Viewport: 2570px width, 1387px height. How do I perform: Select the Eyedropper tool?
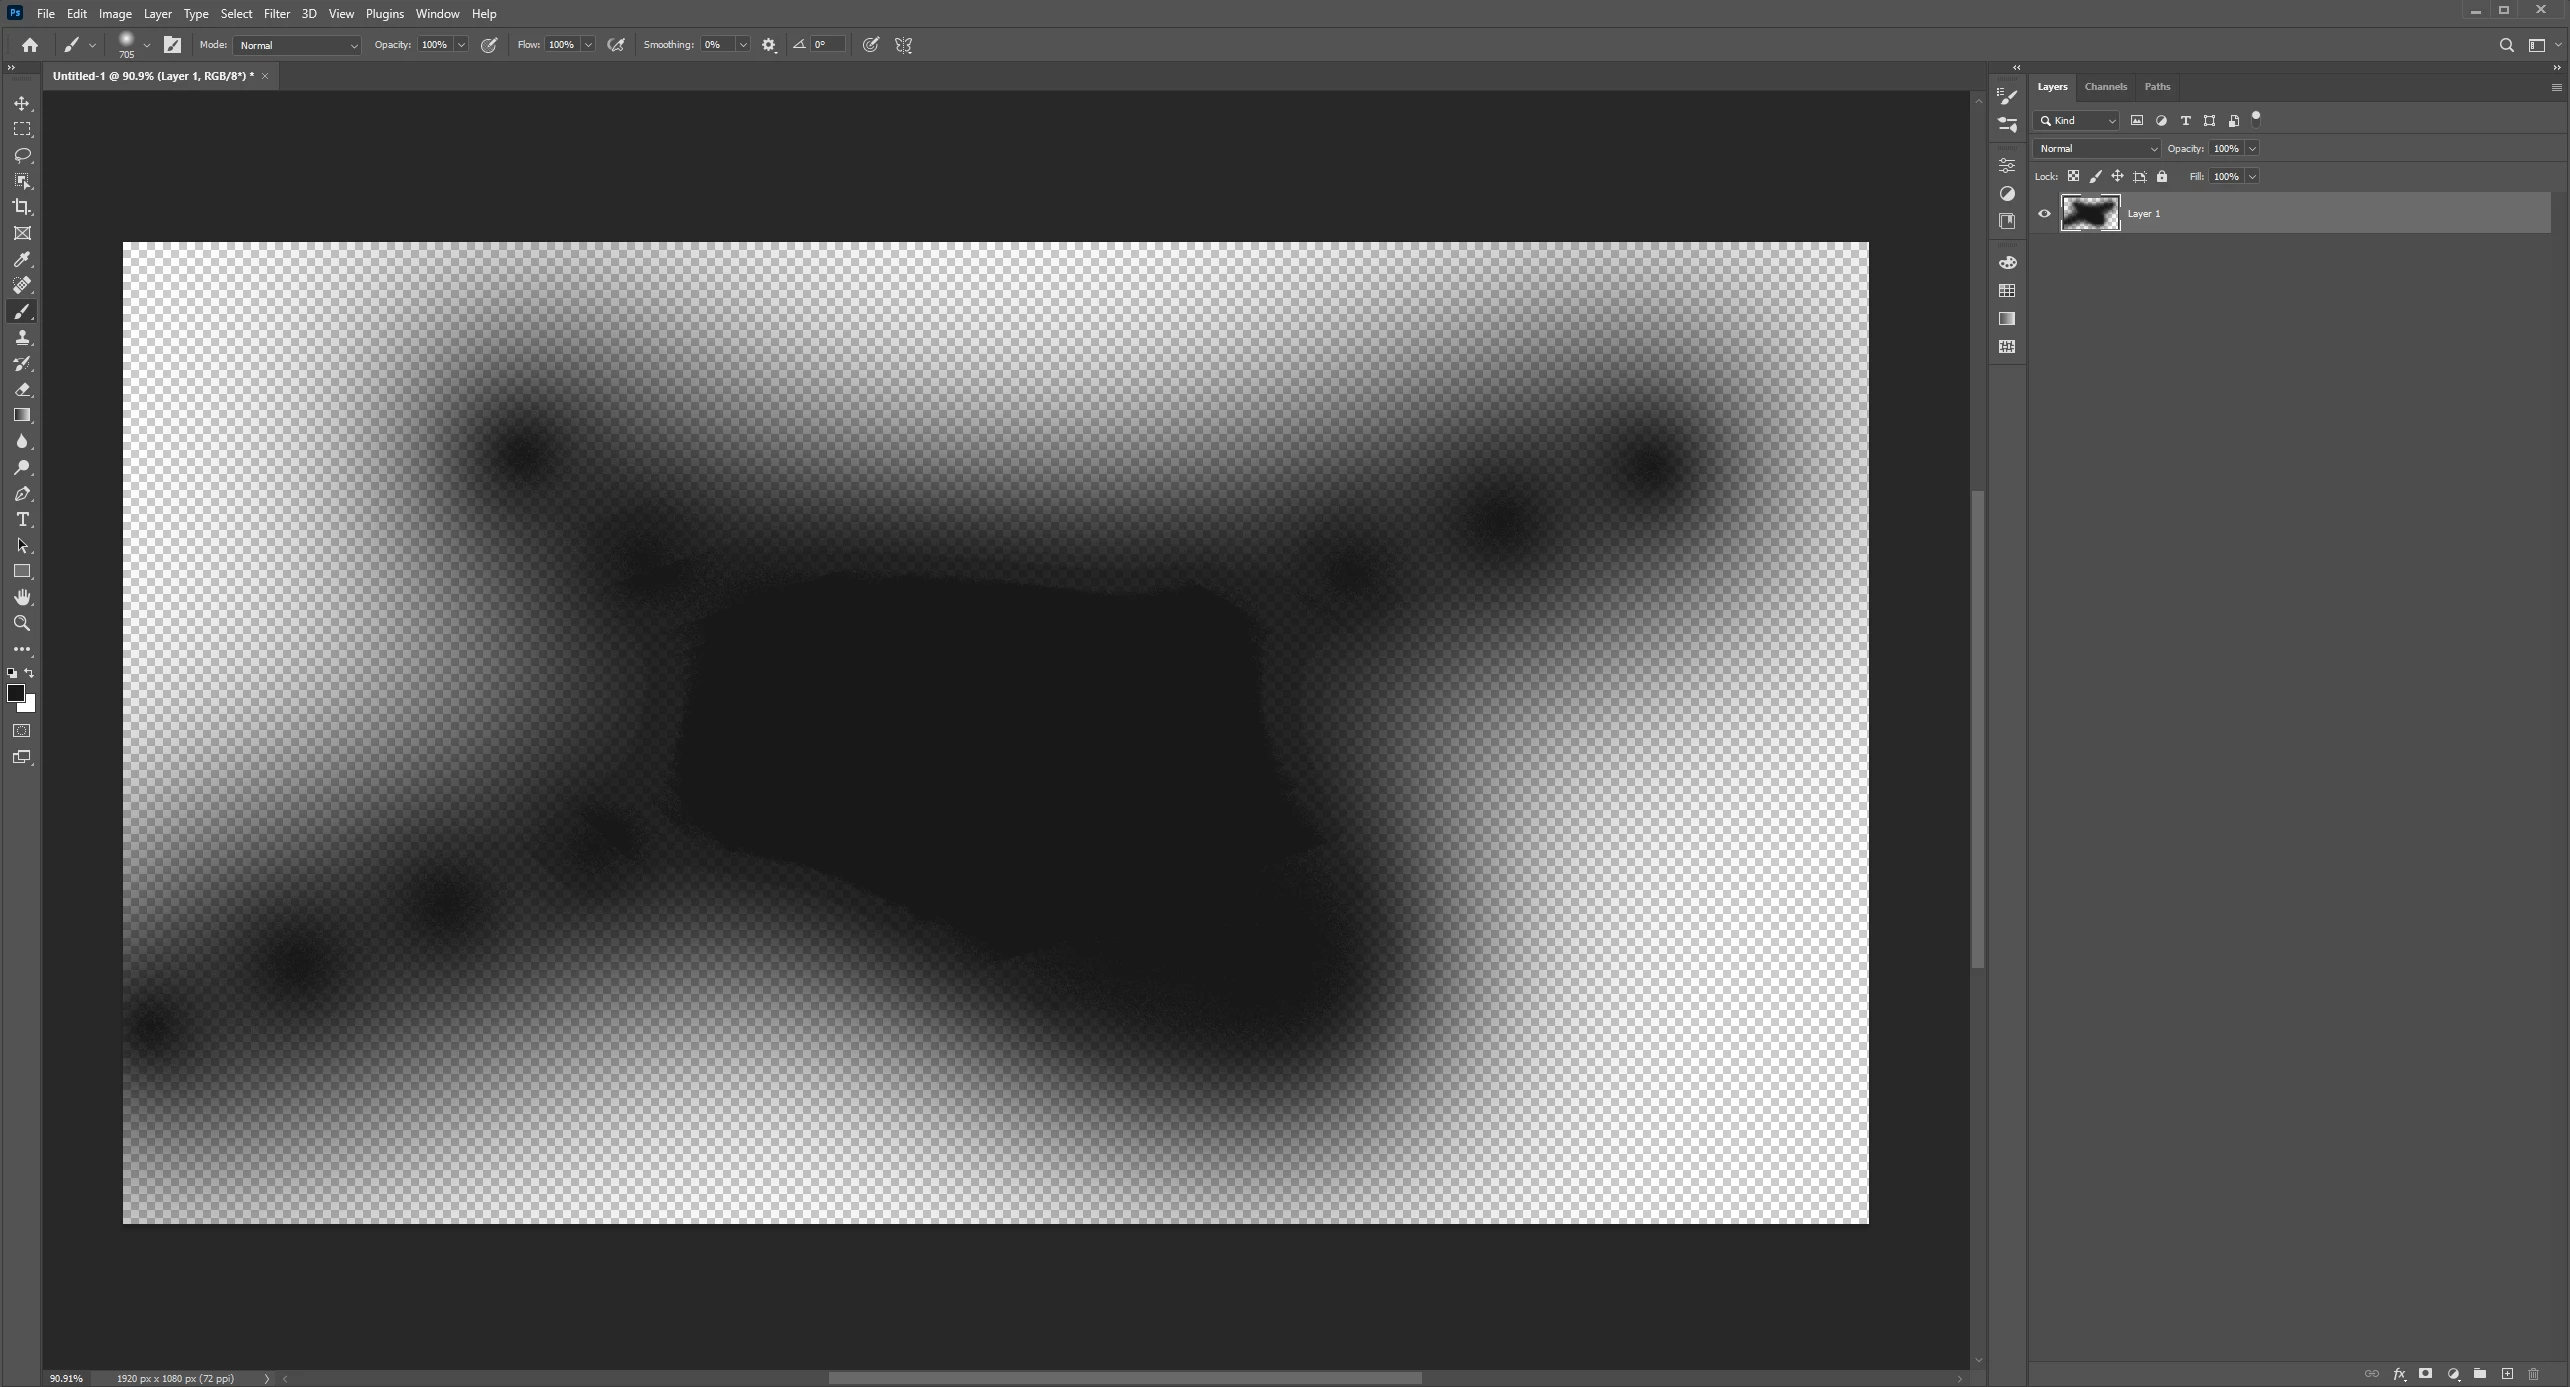pyautogui.click(x=22, y=260)
